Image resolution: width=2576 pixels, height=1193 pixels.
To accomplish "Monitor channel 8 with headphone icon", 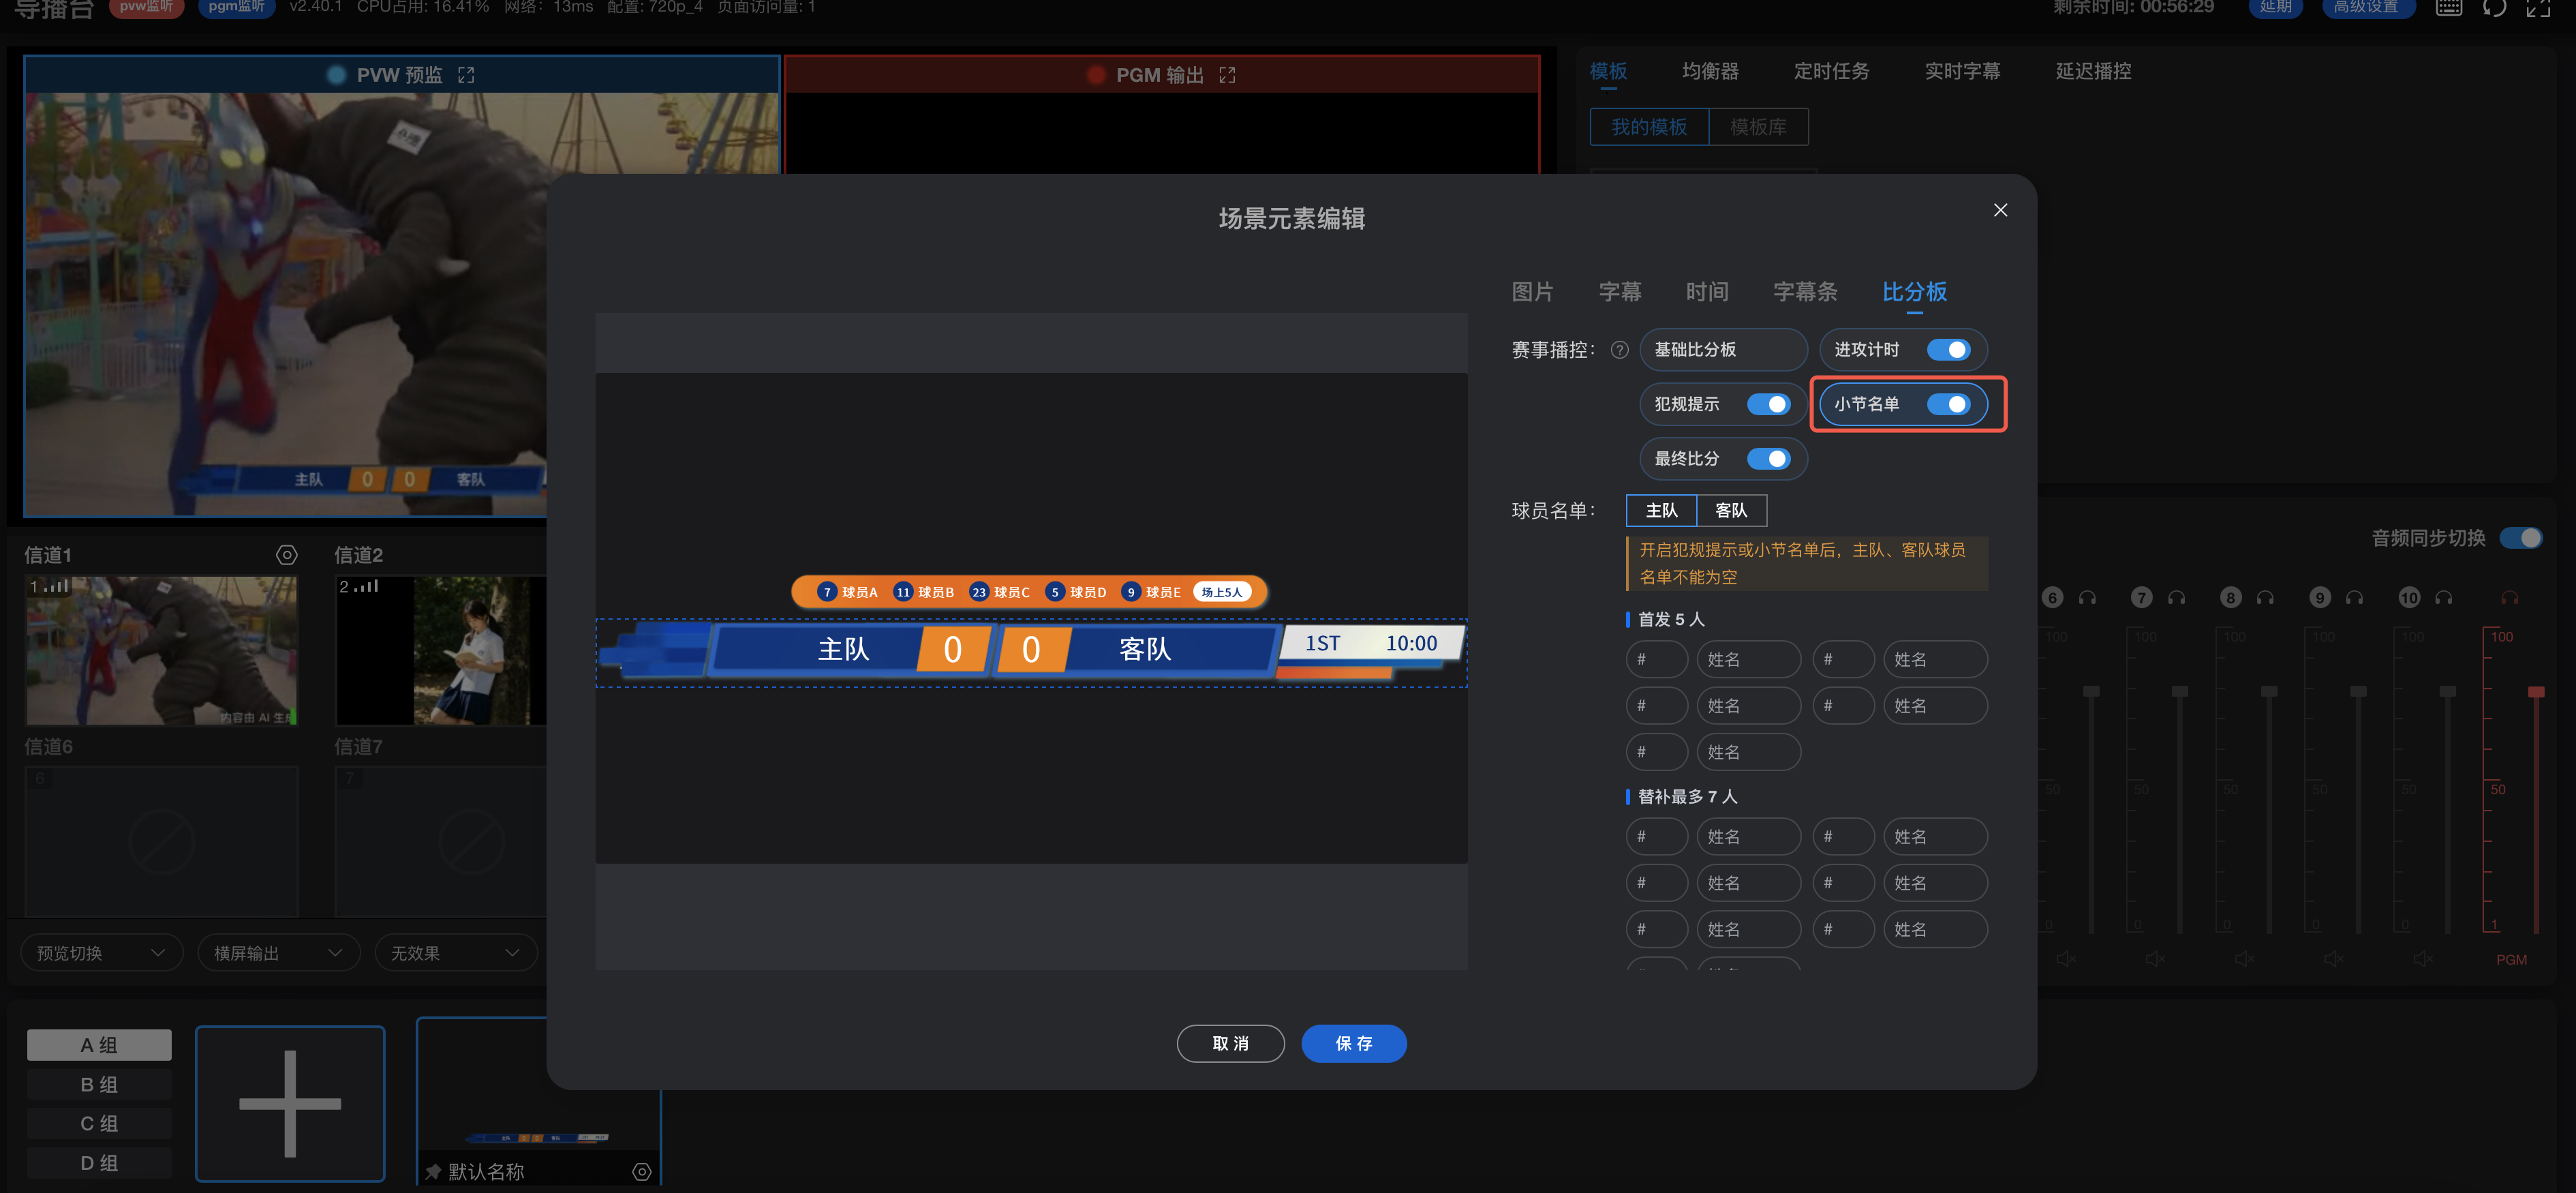I will tap(2265, 598).
